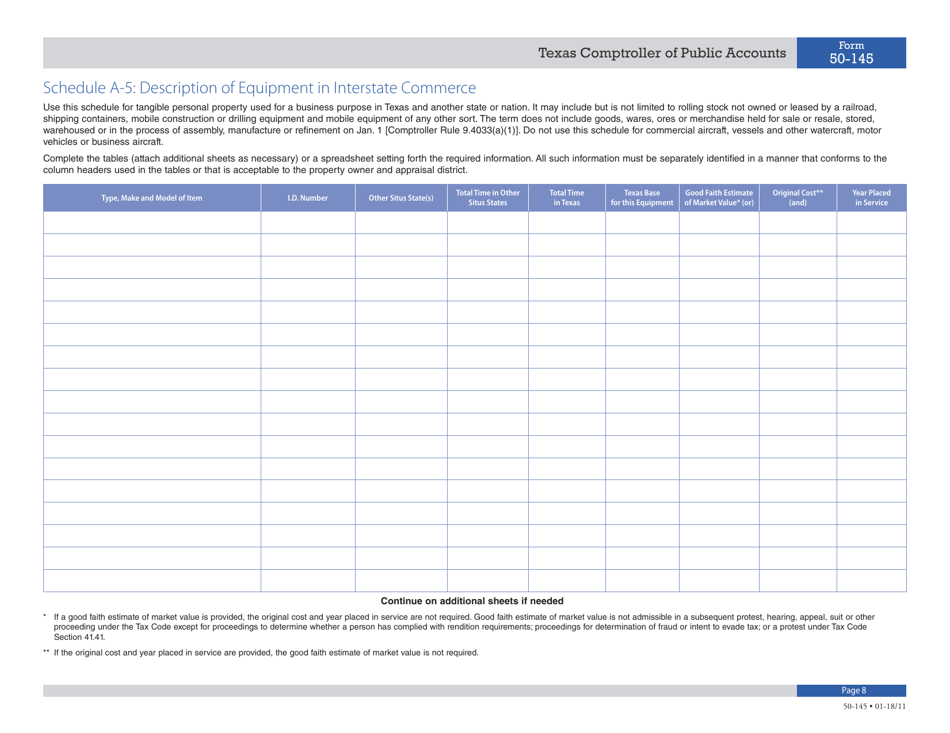This screenshot has height=733, width=950.
Task: Click the 'Texas Base for this Equipment' header
Action: coord(642,198)
